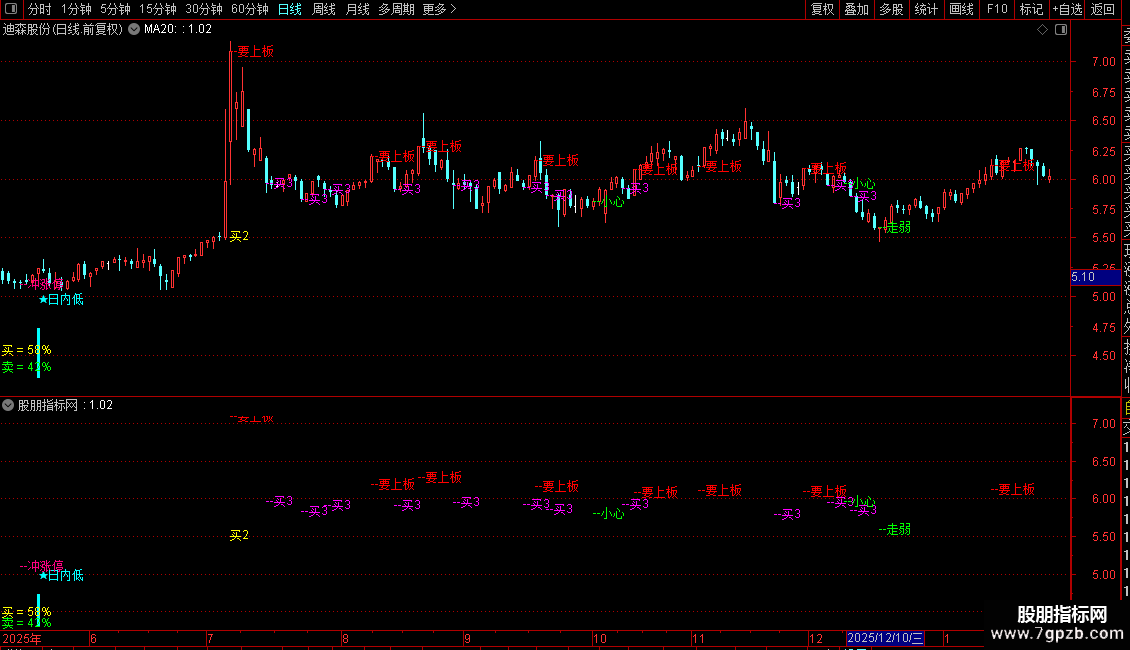Viewport: 1130px width, 650px height.
Task: Click the blue 5.10 price label on axis
Action: coord(1083,276)
